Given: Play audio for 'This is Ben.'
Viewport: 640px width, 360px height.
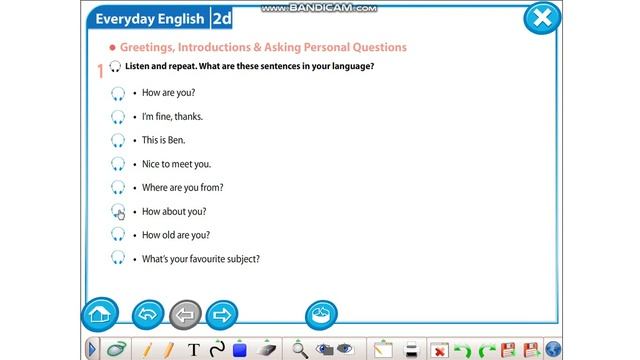Looking at the screenshot, I should click(118, 140).
